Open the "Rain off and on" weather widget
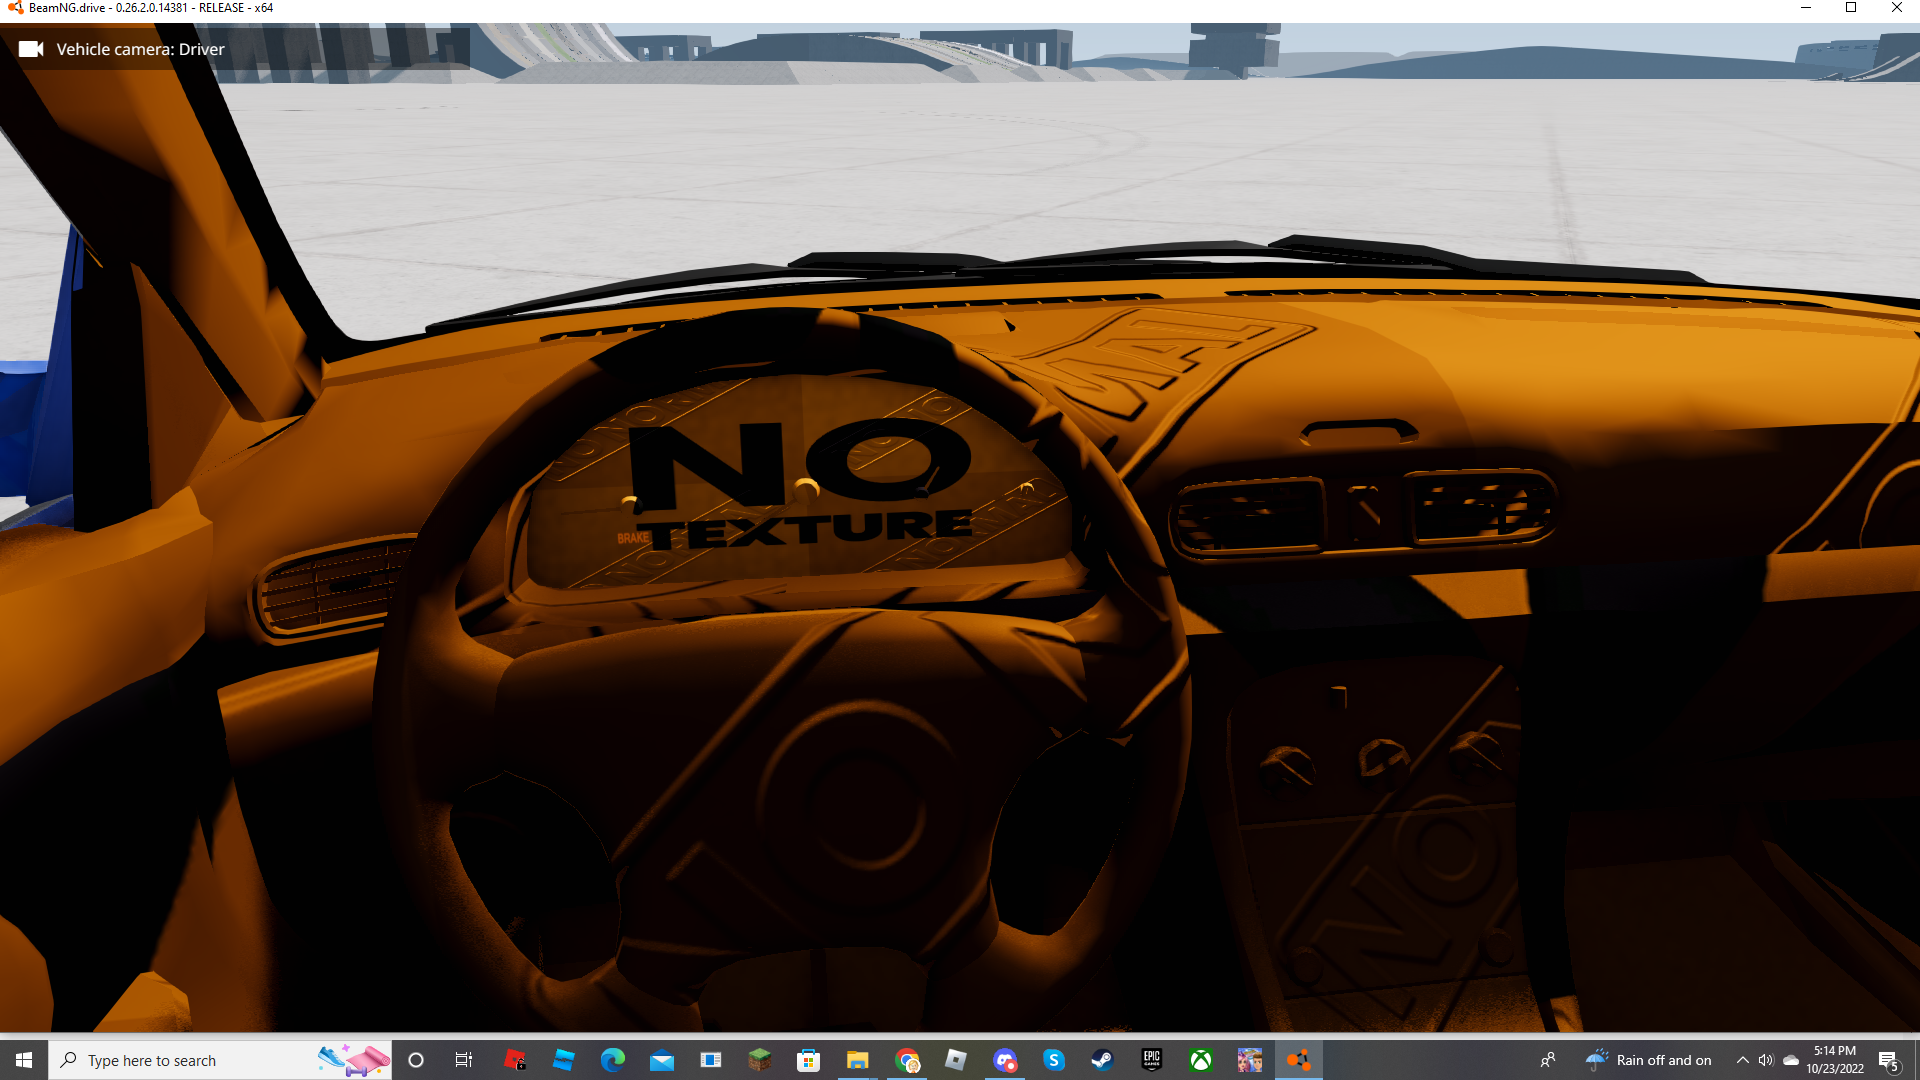 click(1648, 1060)
